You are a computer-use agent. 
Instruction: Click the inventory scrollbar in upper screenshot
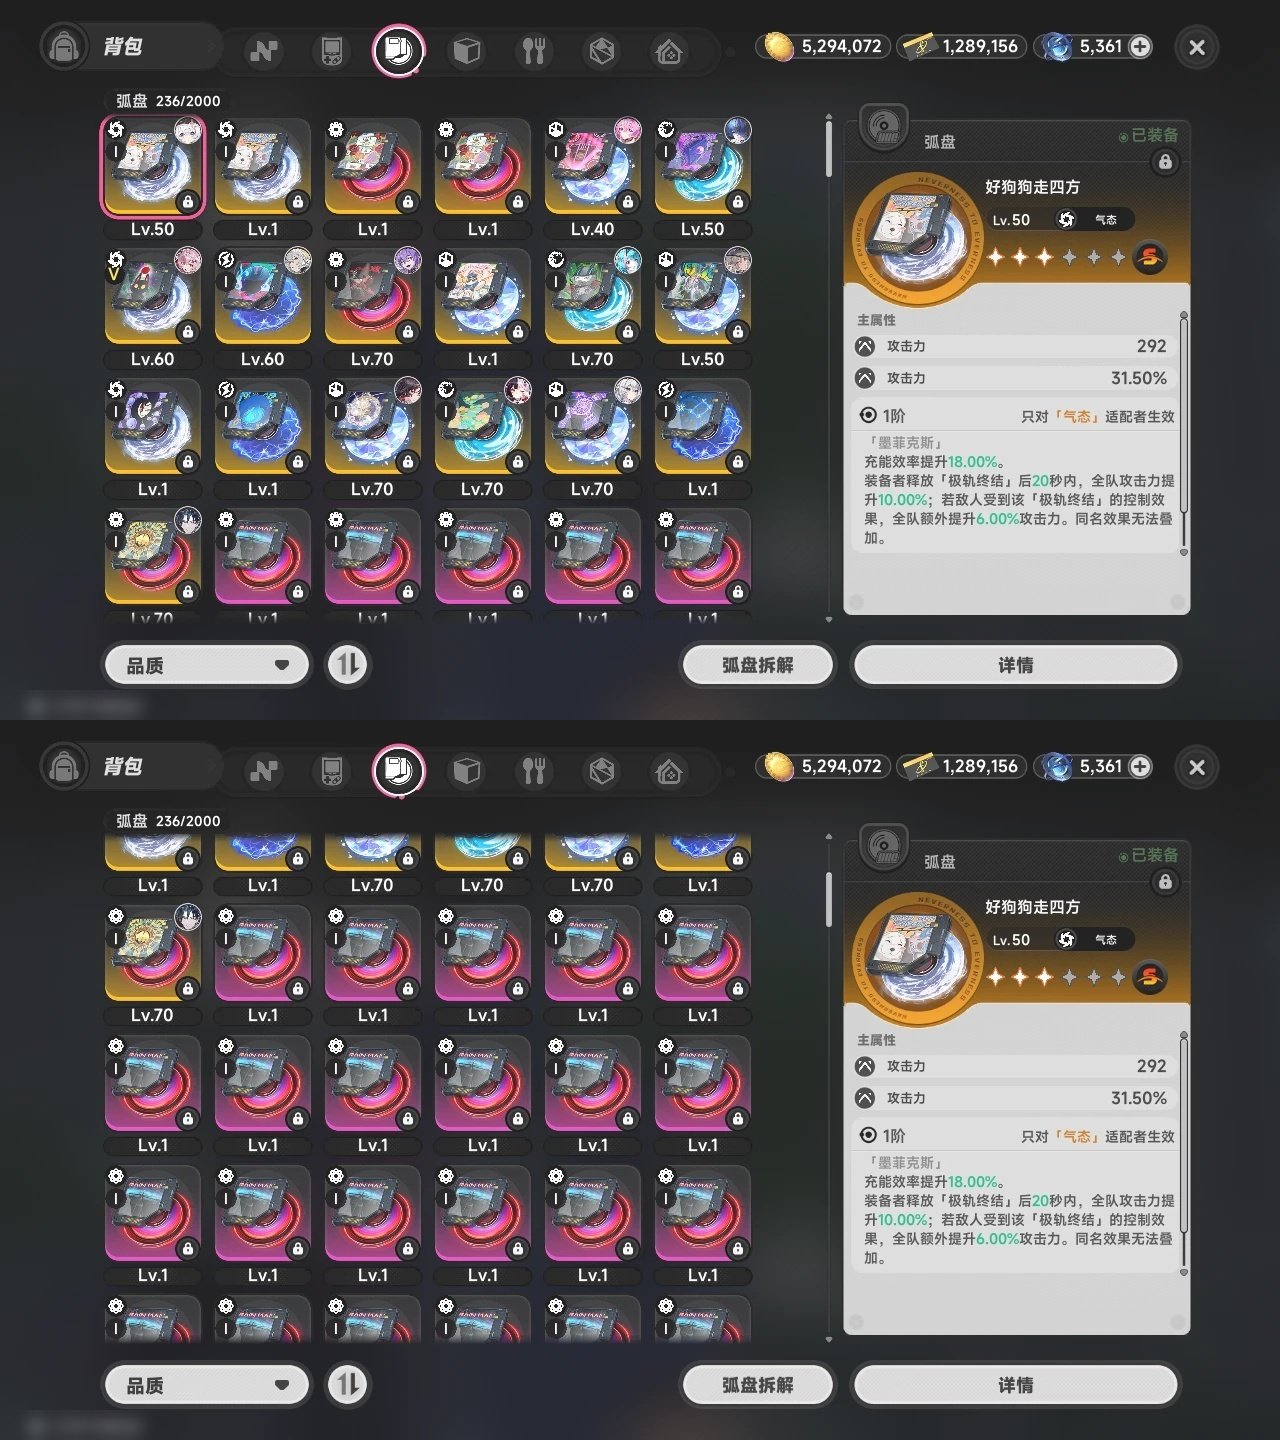pos(829,148)
